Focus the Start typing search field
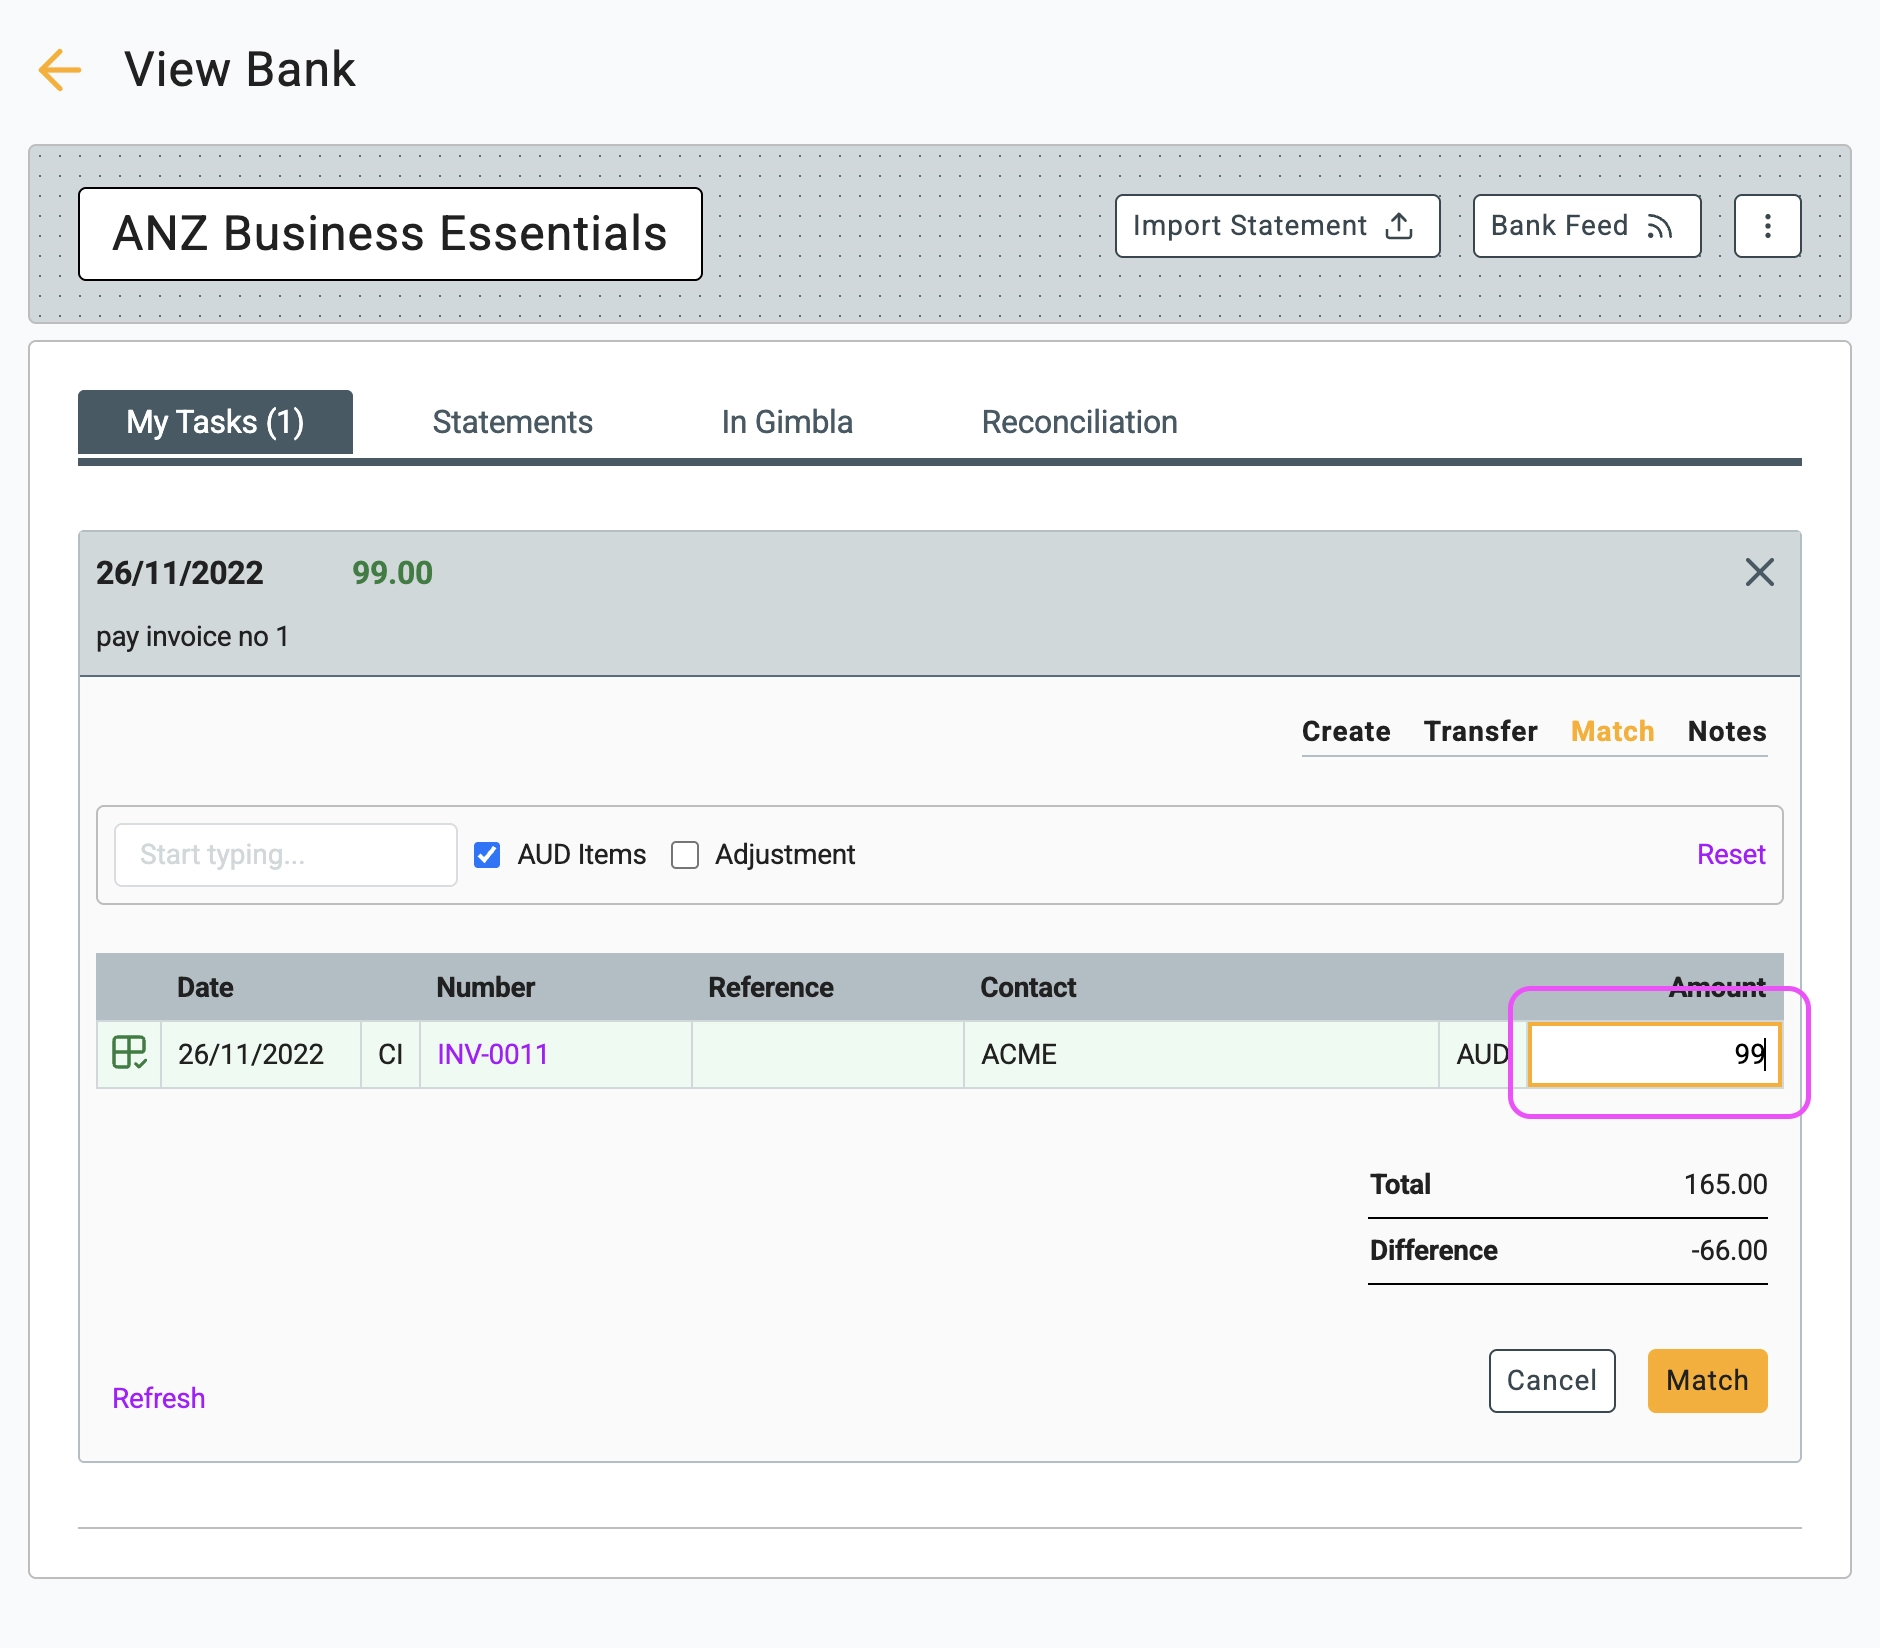Screen dimensions: 1880x1648 [x=286, y=855]
